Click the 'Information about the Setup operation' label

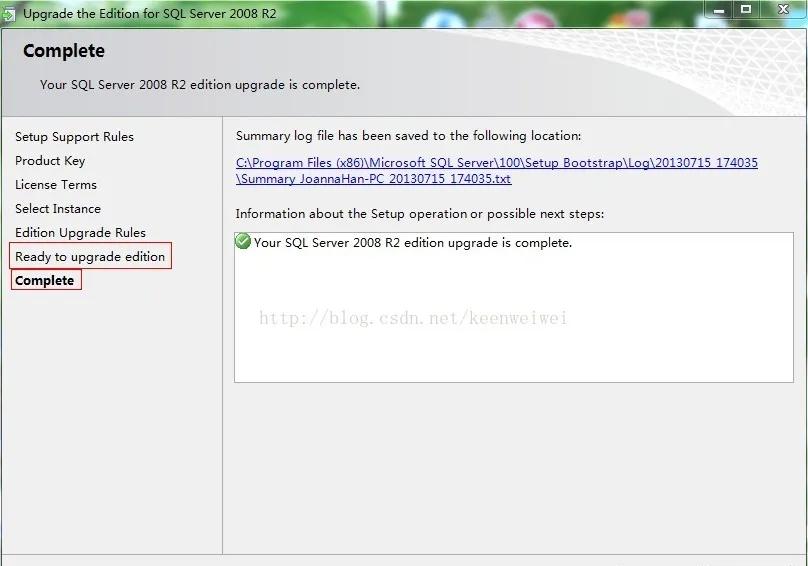(419, 213)
